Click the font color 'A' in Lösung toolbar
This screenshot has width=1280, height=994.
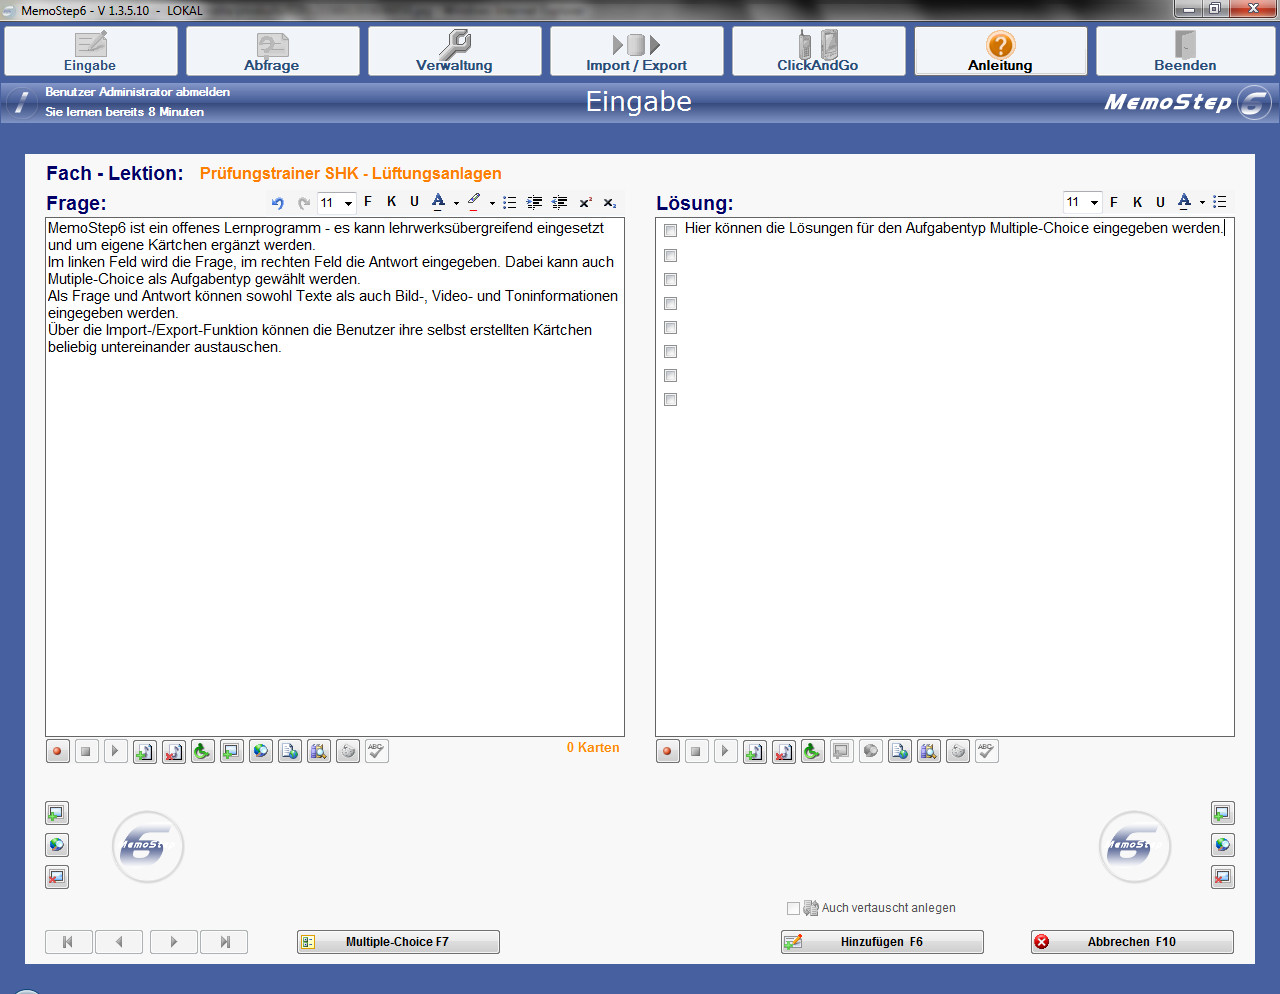1184,202
